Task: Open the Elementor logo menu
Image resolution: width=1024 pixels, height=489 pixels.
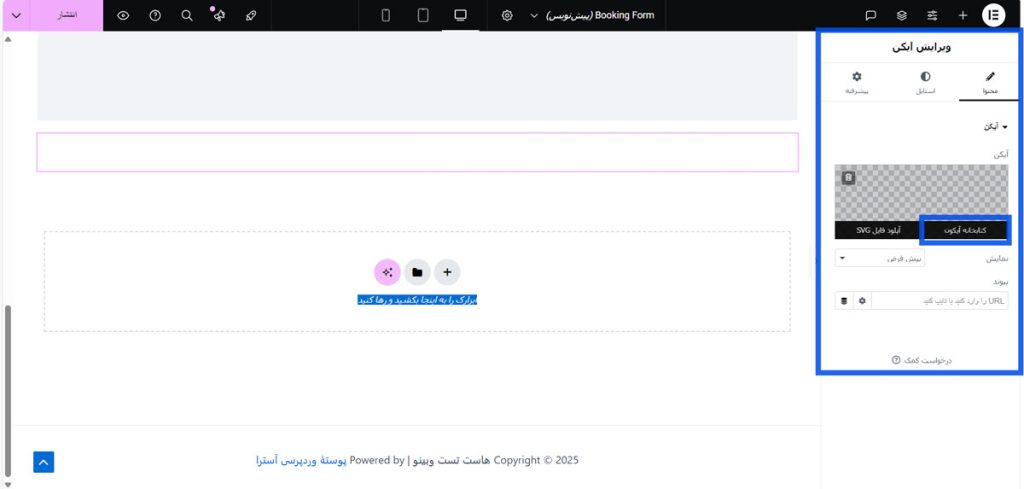Action: [x=993, y=15]
